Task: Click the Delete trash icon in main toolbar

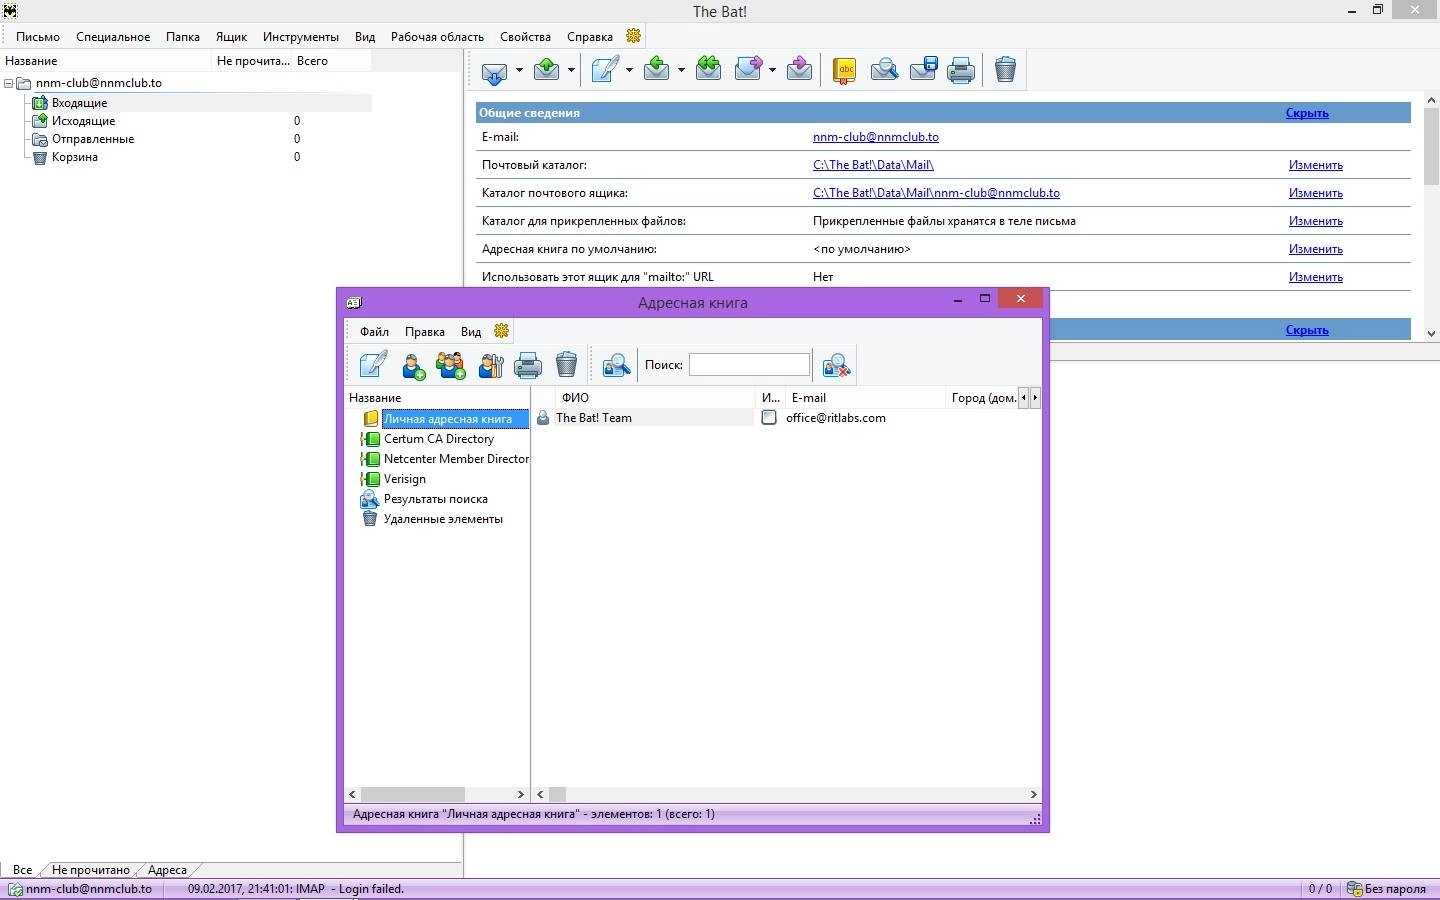Action: pos(1006,69)
